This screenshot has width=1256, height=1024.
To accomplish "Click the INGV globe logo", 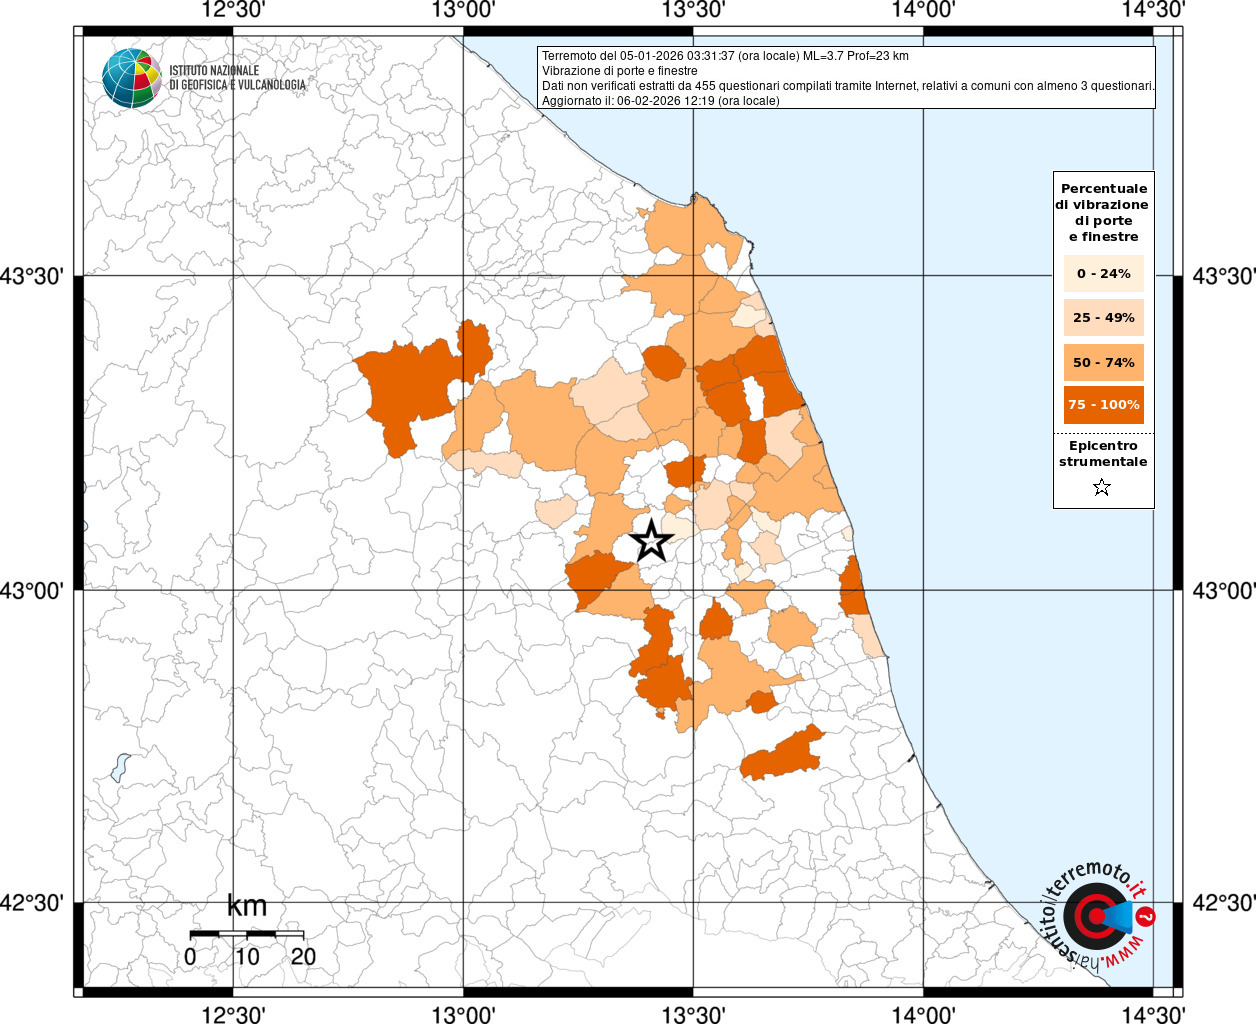I will pos(132,77).
